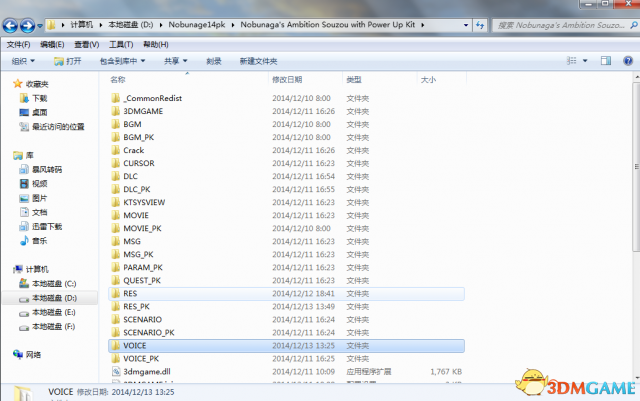Select the 3DMGAME folder icon

[x=116, y=111]
